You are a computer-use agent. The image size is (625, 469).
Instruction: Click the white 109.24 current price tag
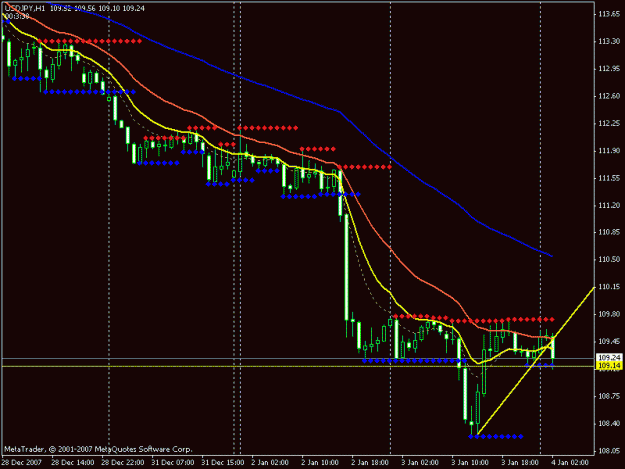[609, 357]
